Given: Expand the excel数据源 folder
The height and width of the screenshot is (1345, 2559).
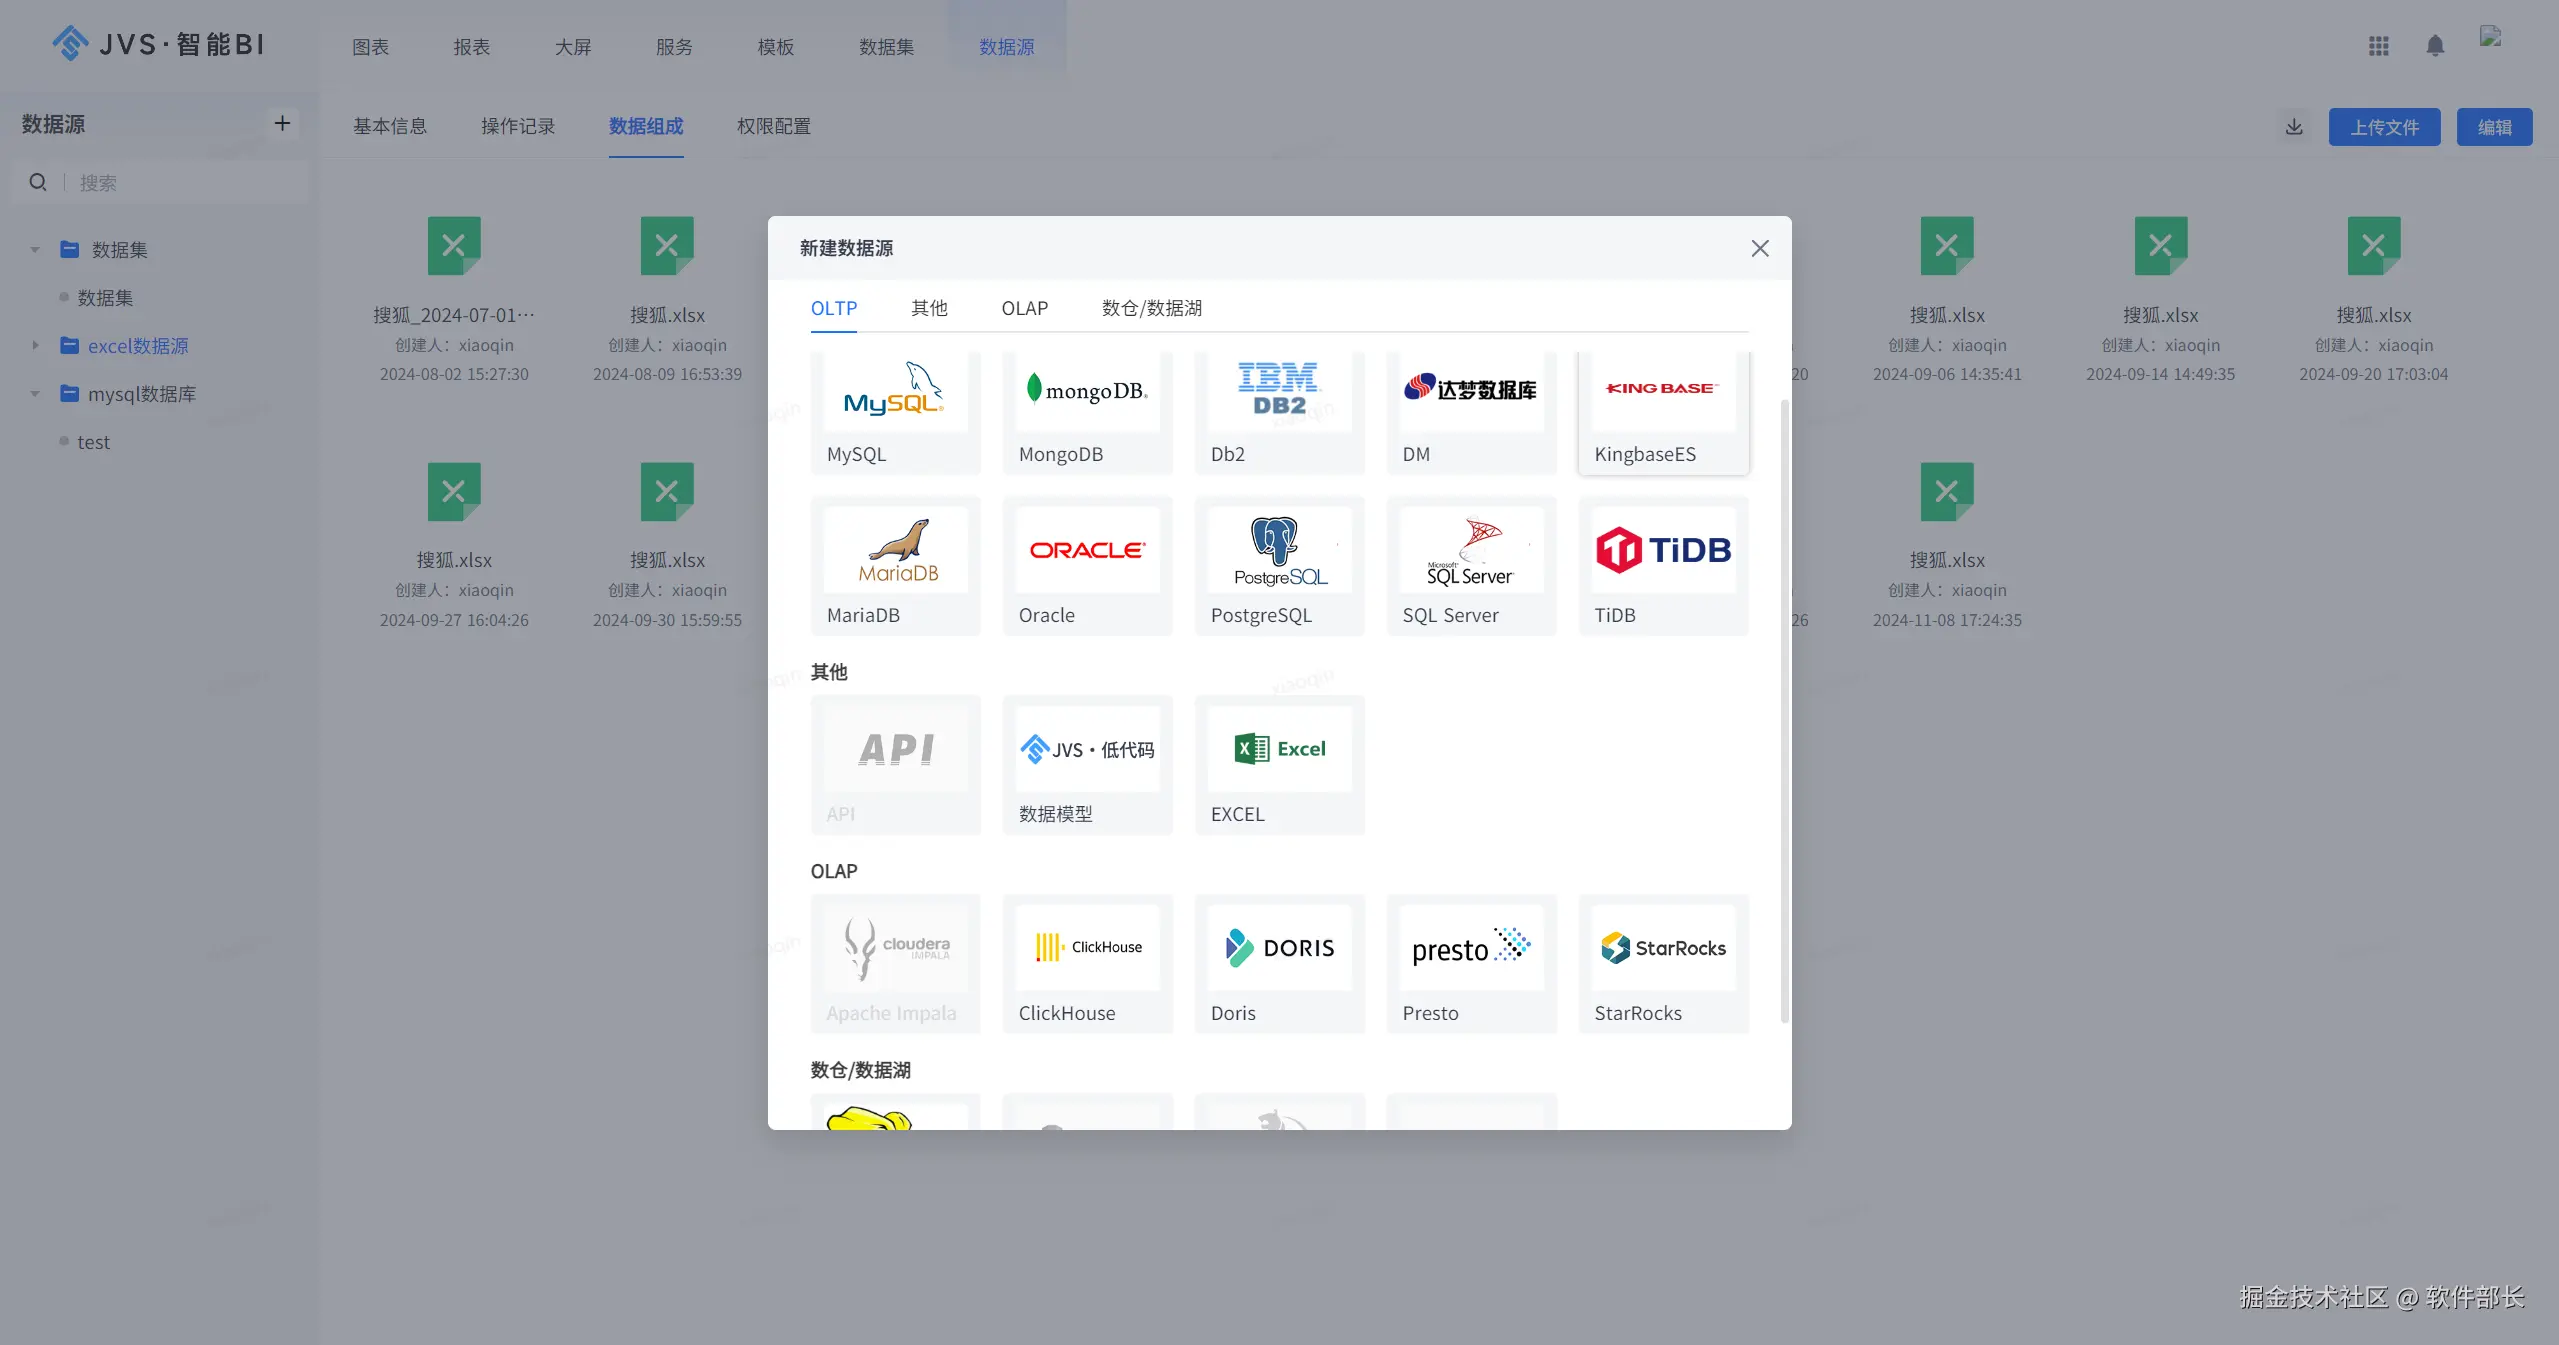Looking at the screenshot, I should [x=35, y=346].
